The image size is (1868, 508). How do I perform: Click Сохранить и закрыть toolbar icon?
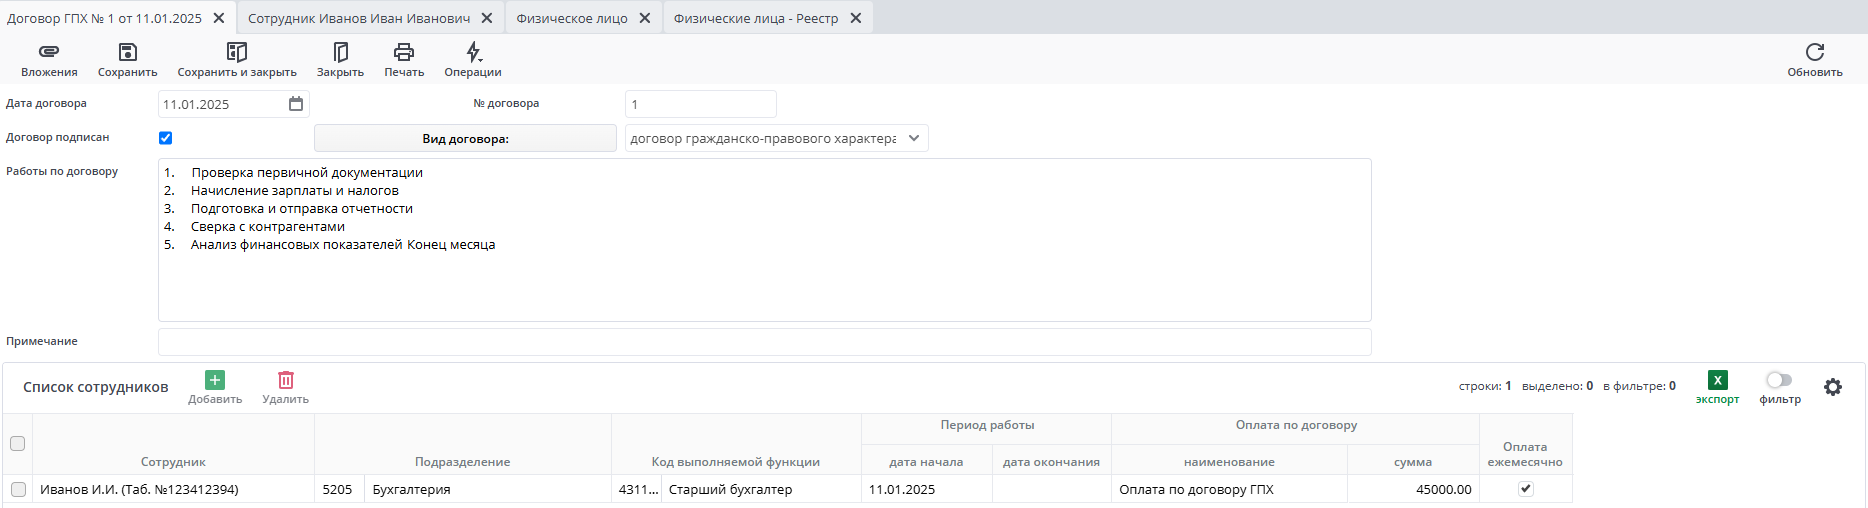click(237, 52)
